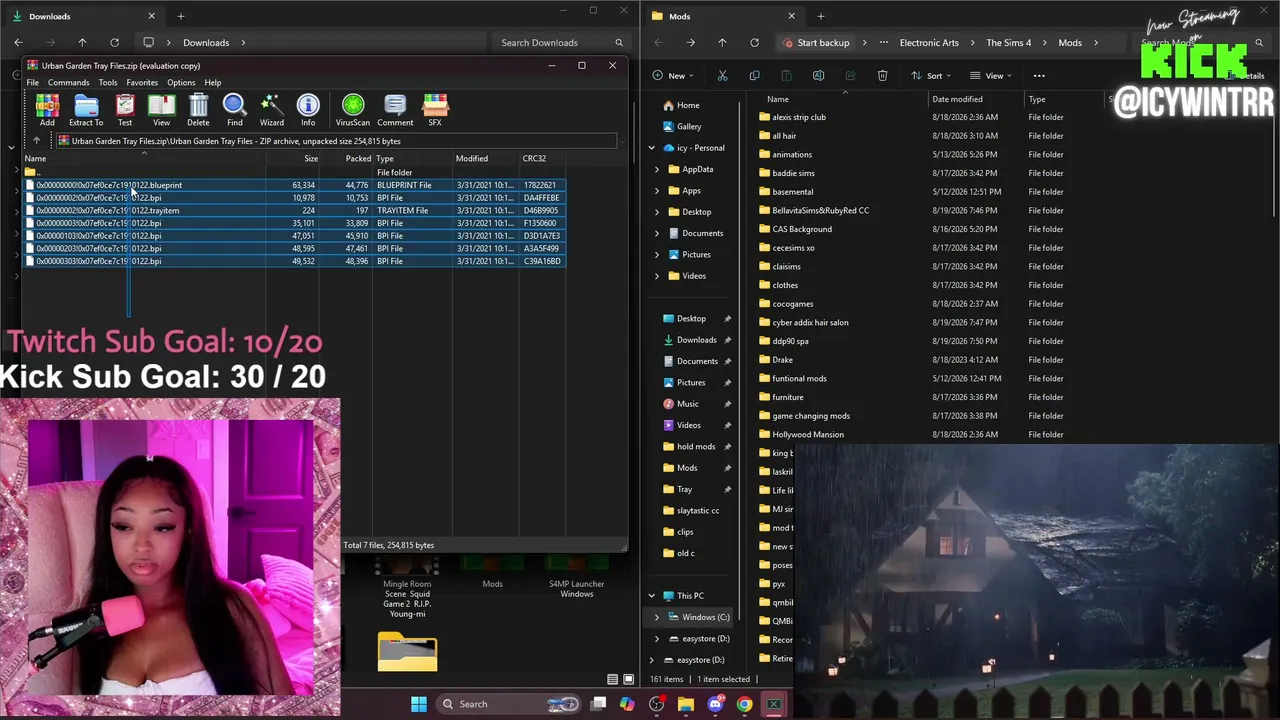
Task: Refresh the Mods Explorer window
Action: (x=754, y=43)
